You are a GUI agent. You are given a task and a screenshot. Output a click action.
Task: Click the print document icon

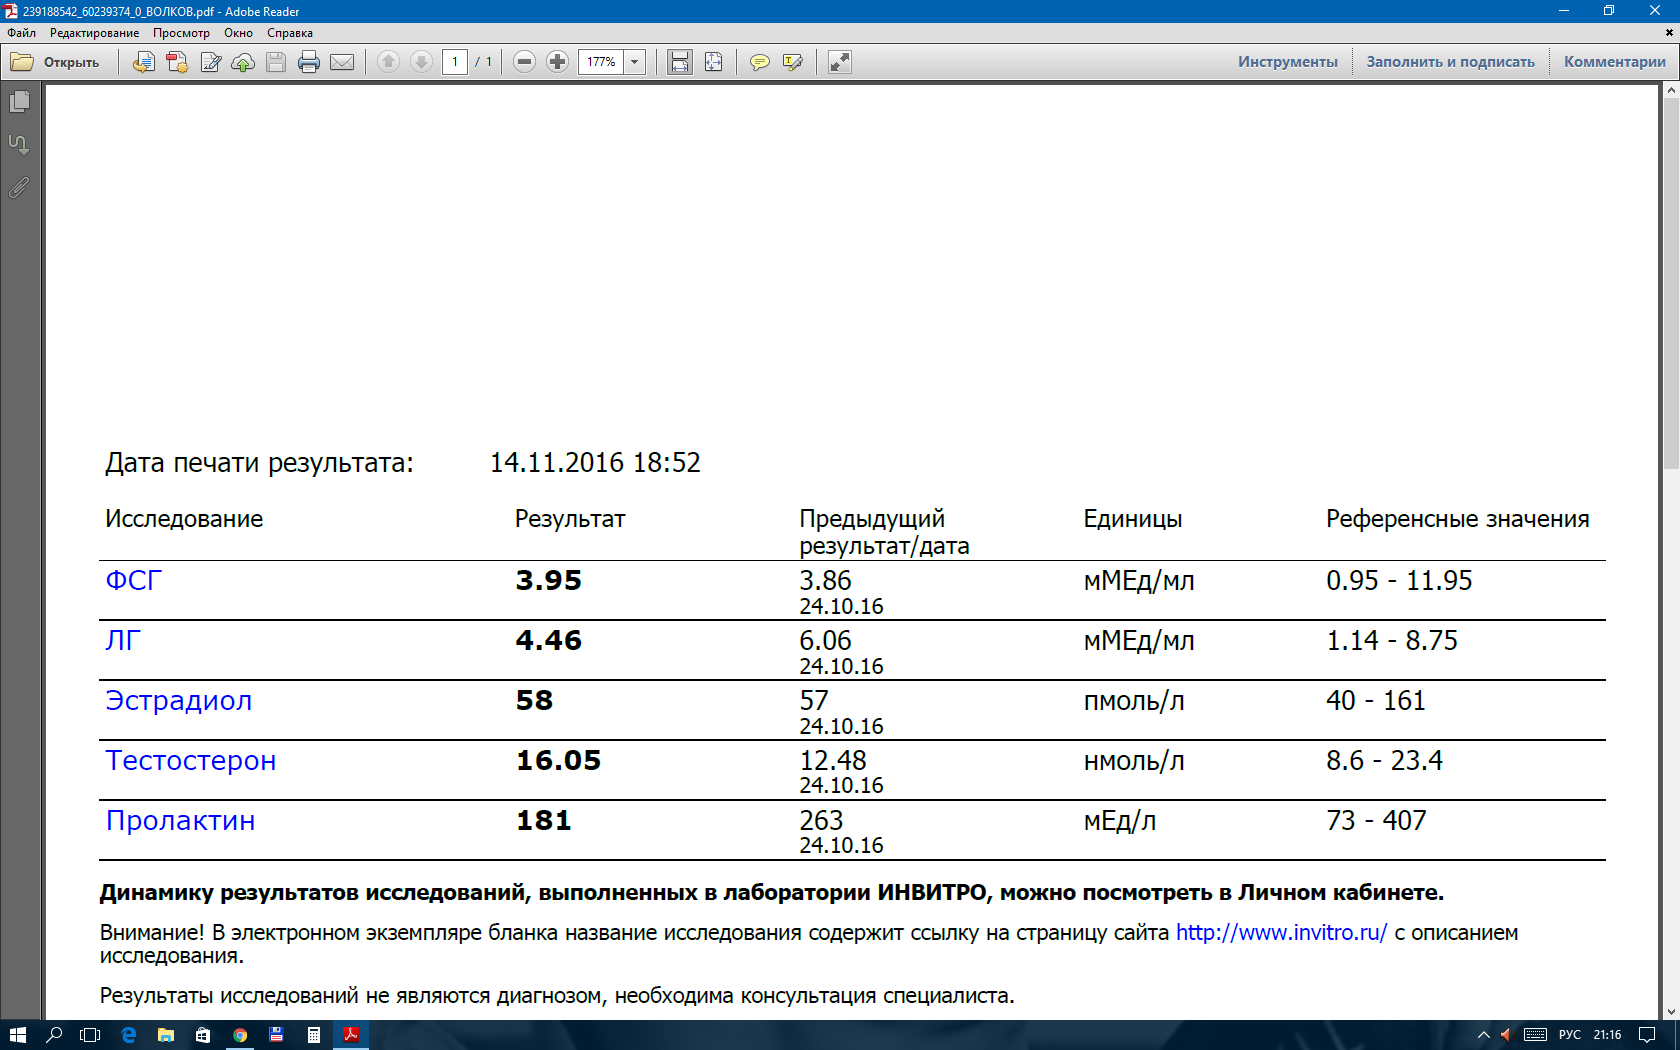pyautogui.click(x=309, y=62)
